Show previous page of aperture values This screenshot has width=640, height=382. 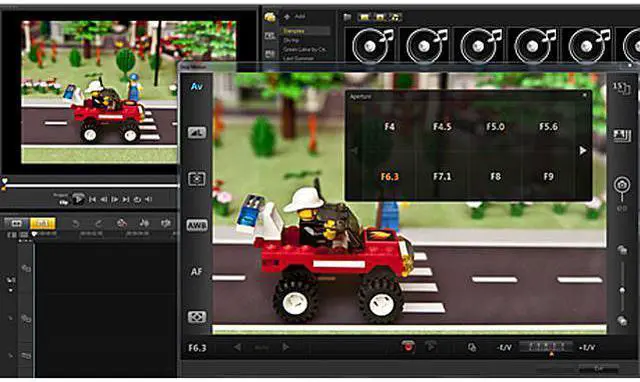pyautogui.click(x=354, y=151)
